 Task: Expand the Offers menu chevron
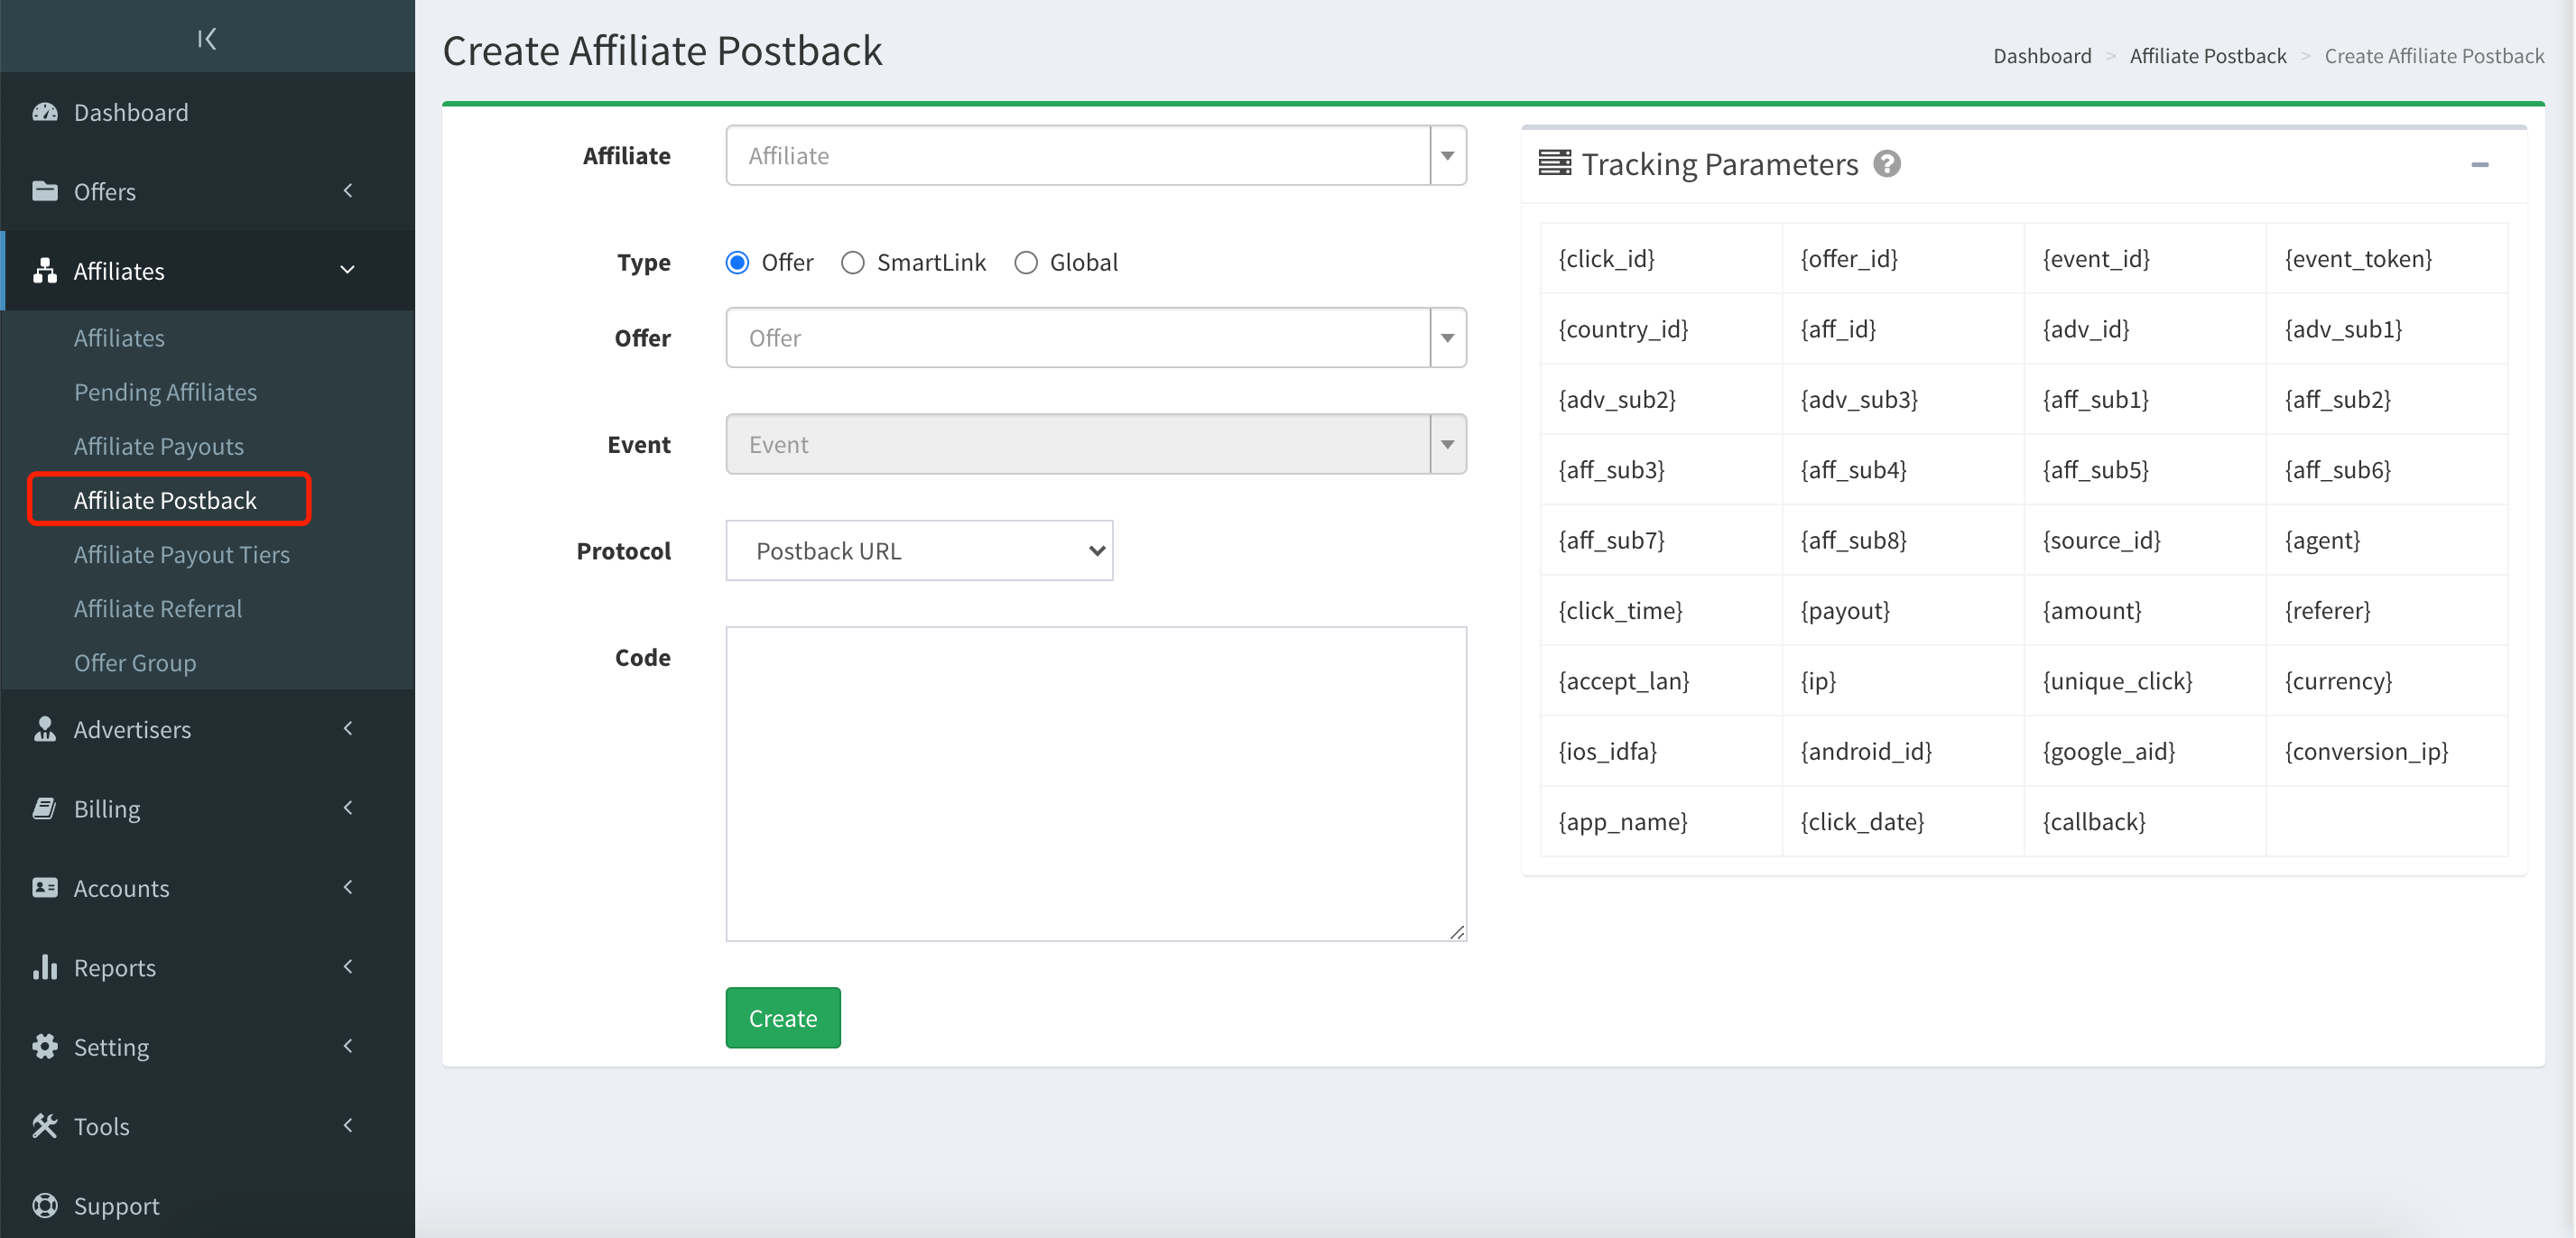coord(348,190)
